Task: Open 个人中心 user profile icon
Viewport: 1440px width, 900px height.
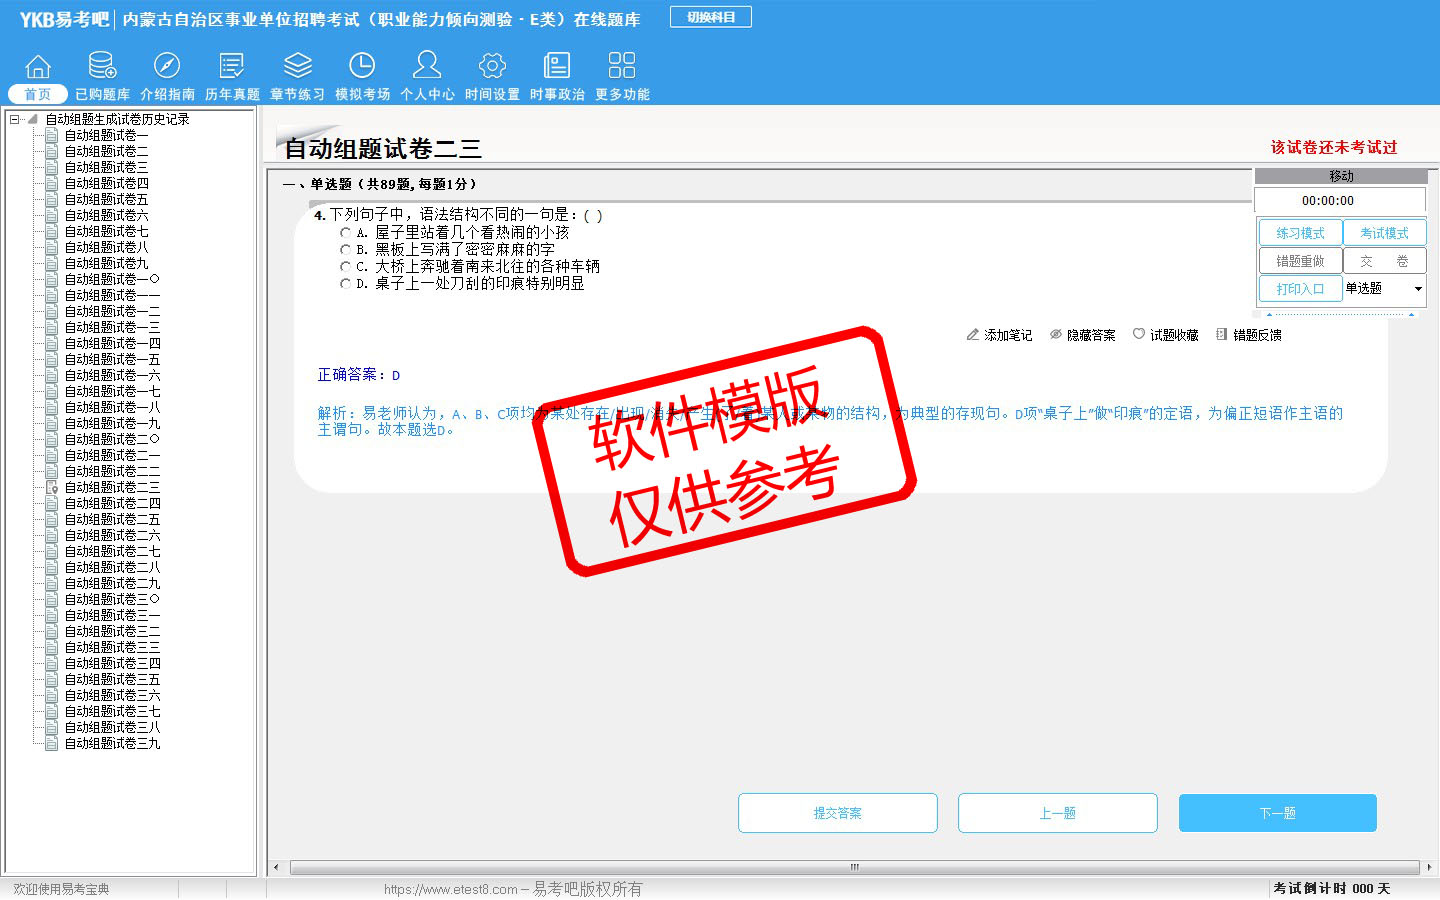Action: (427, 67)
